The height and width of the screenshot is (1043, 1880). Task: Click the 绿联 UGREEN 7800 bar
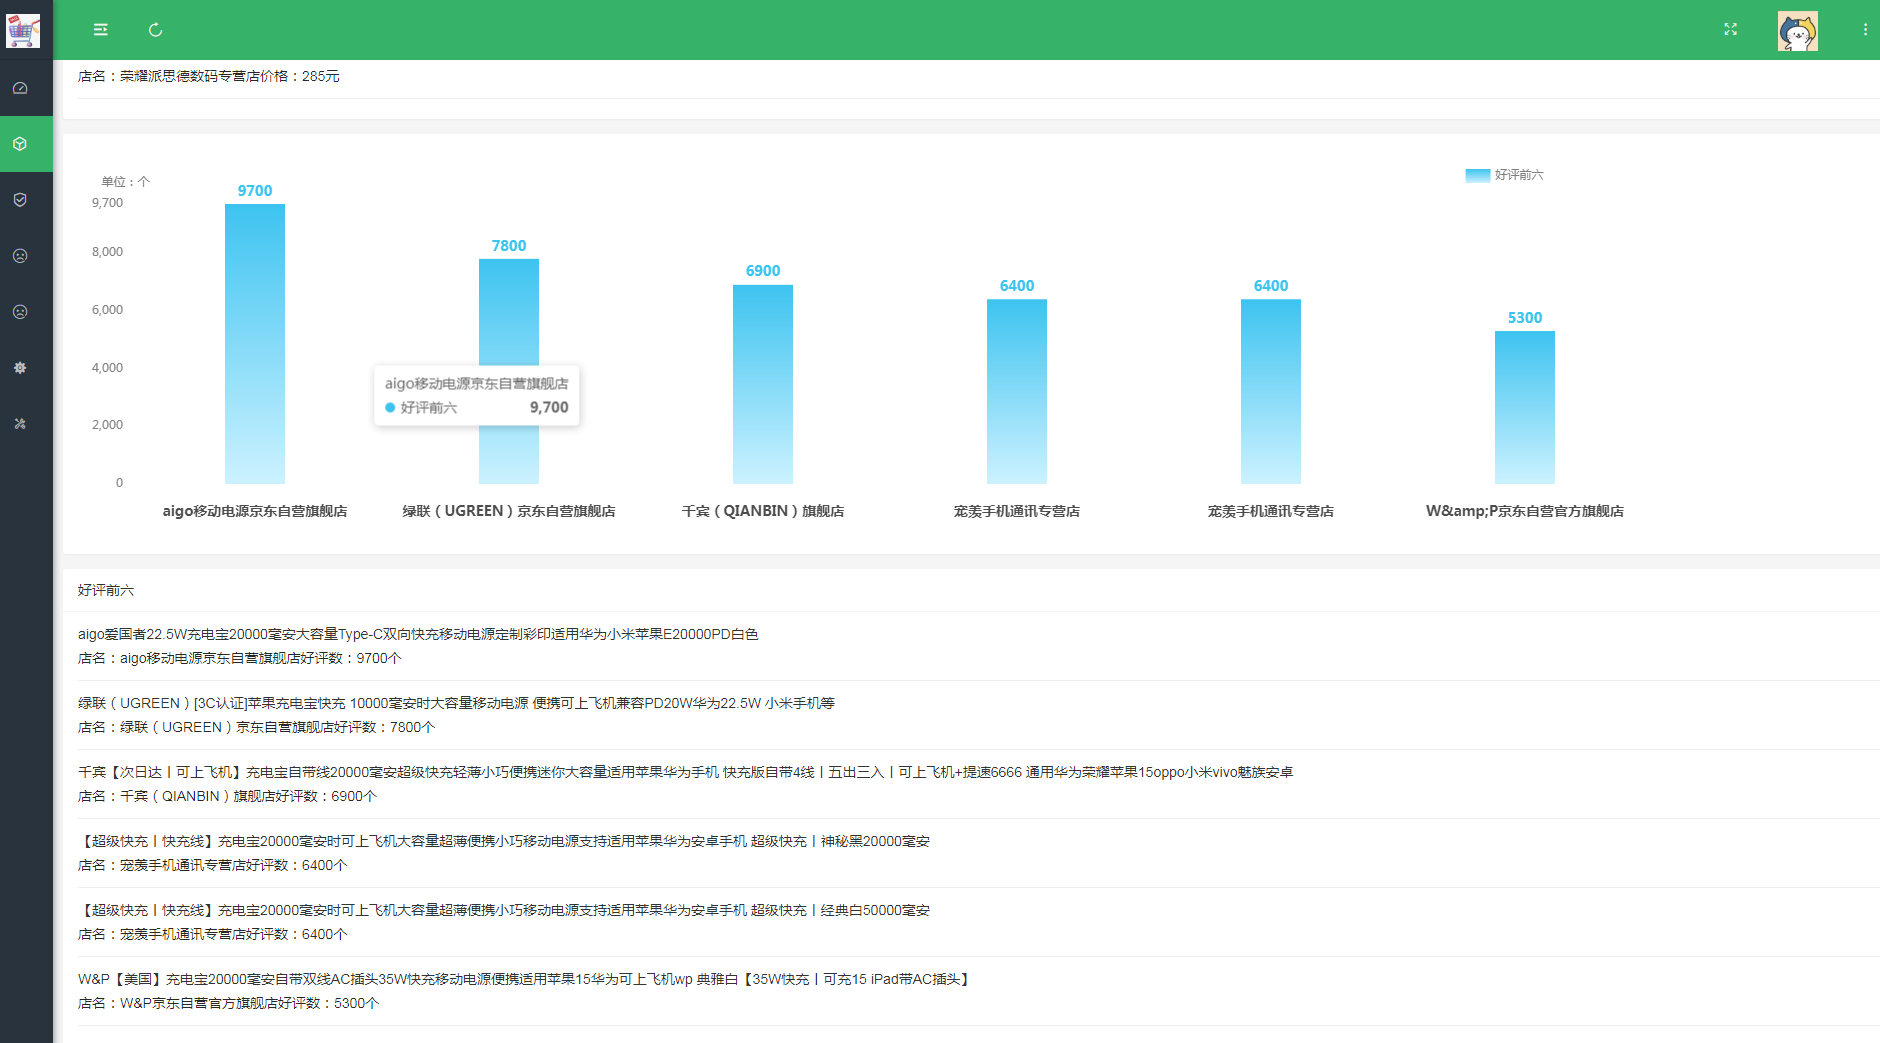tap(509, 371)
